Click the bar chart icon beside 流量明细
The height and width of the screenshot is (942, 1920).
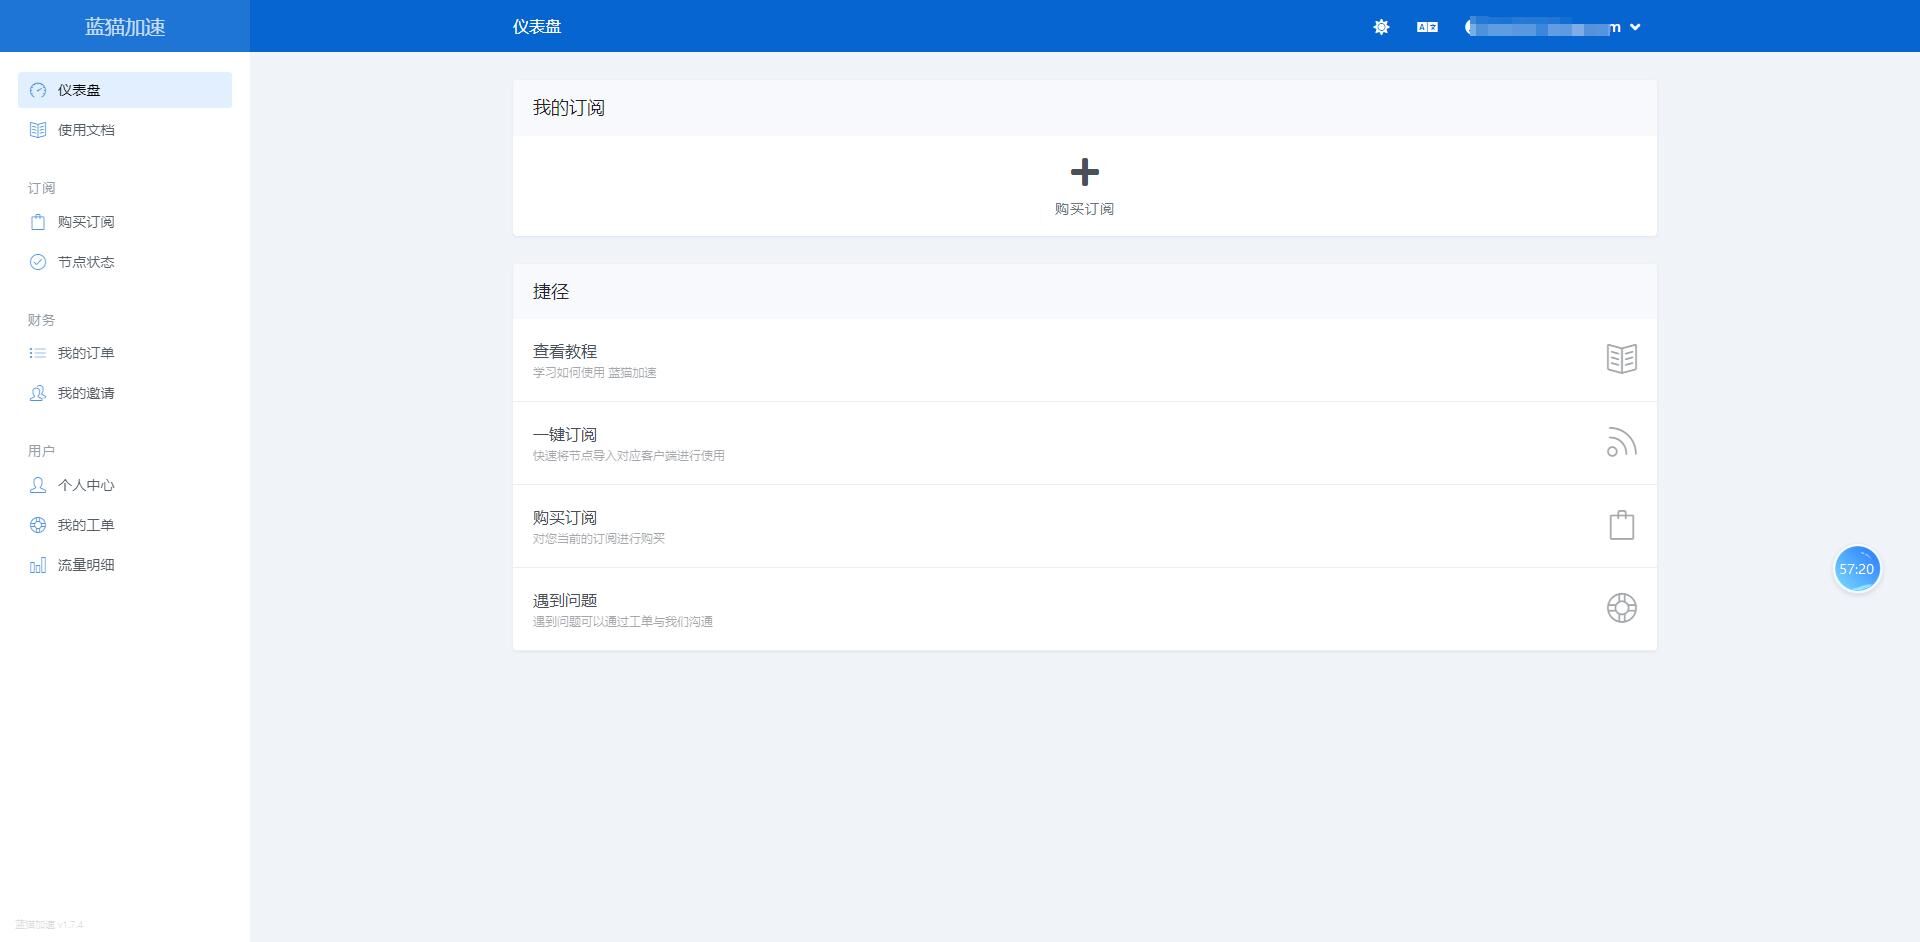pos(38,565)
